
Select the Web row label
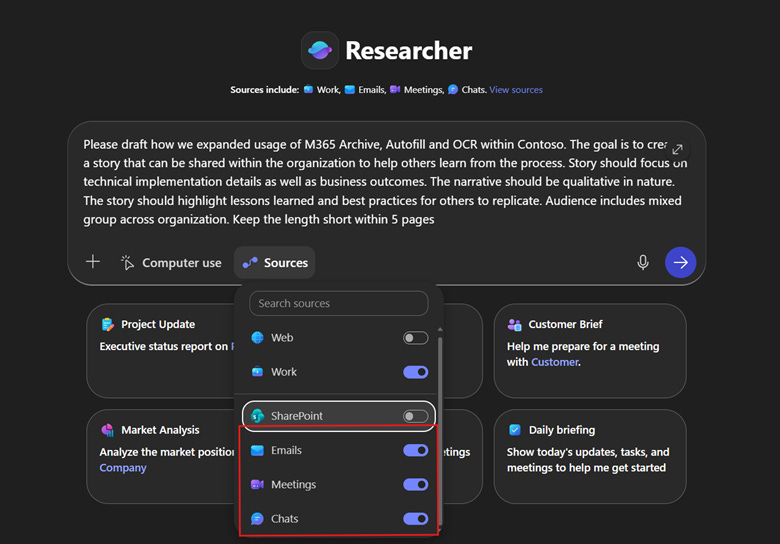(x=282, y=338)
